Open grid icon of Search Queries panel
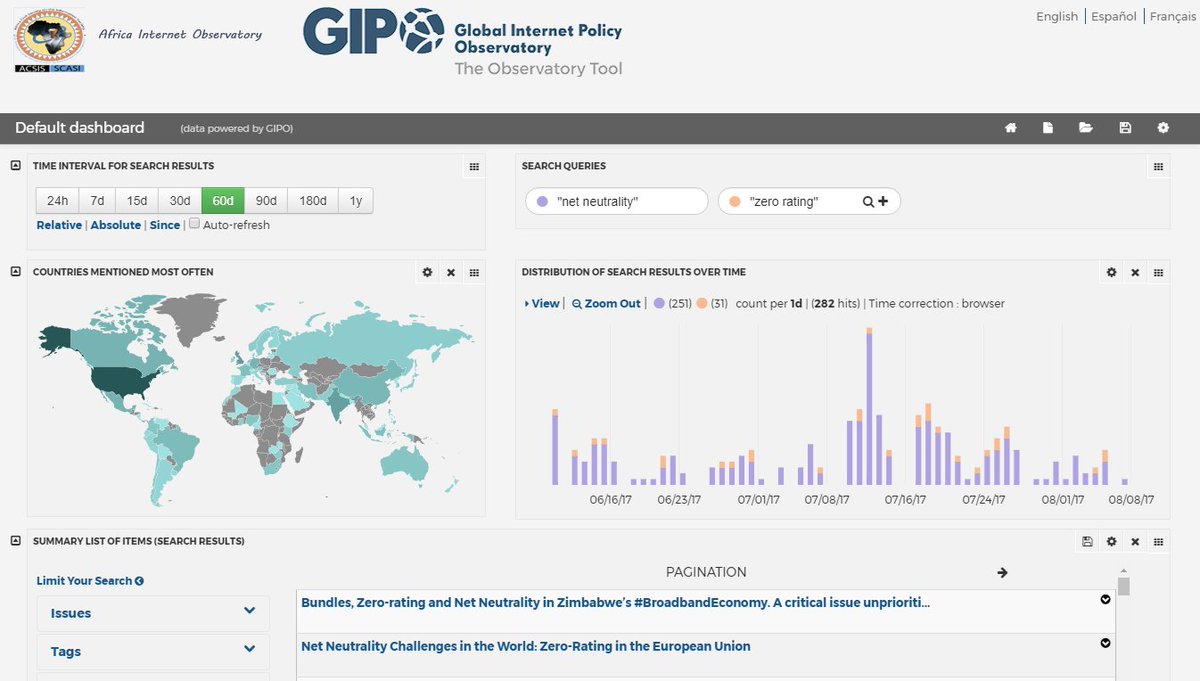Screen dimensions: 1200x681 pos(1158,167)
